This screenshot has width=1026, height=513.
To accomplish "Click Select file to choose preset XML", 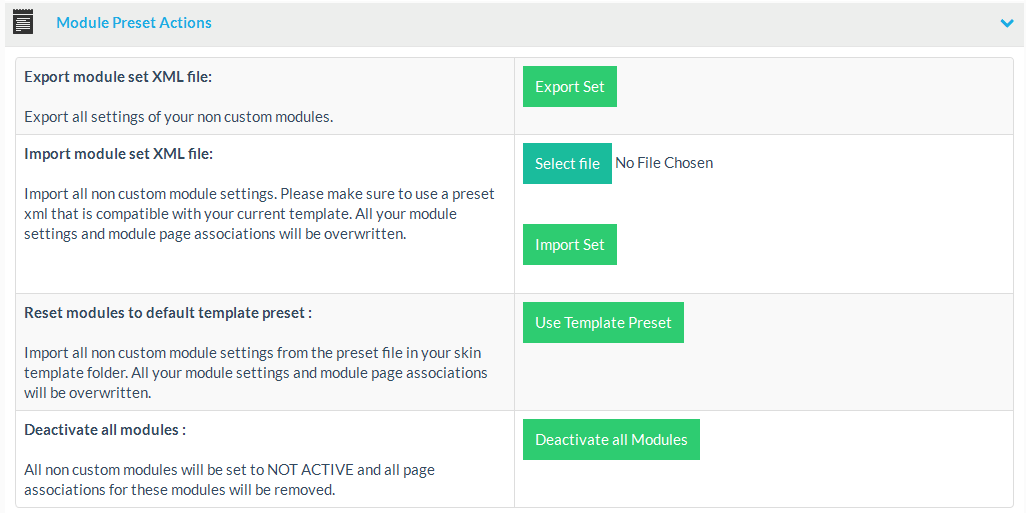I will pyautogui.click(x=567, y=164).
